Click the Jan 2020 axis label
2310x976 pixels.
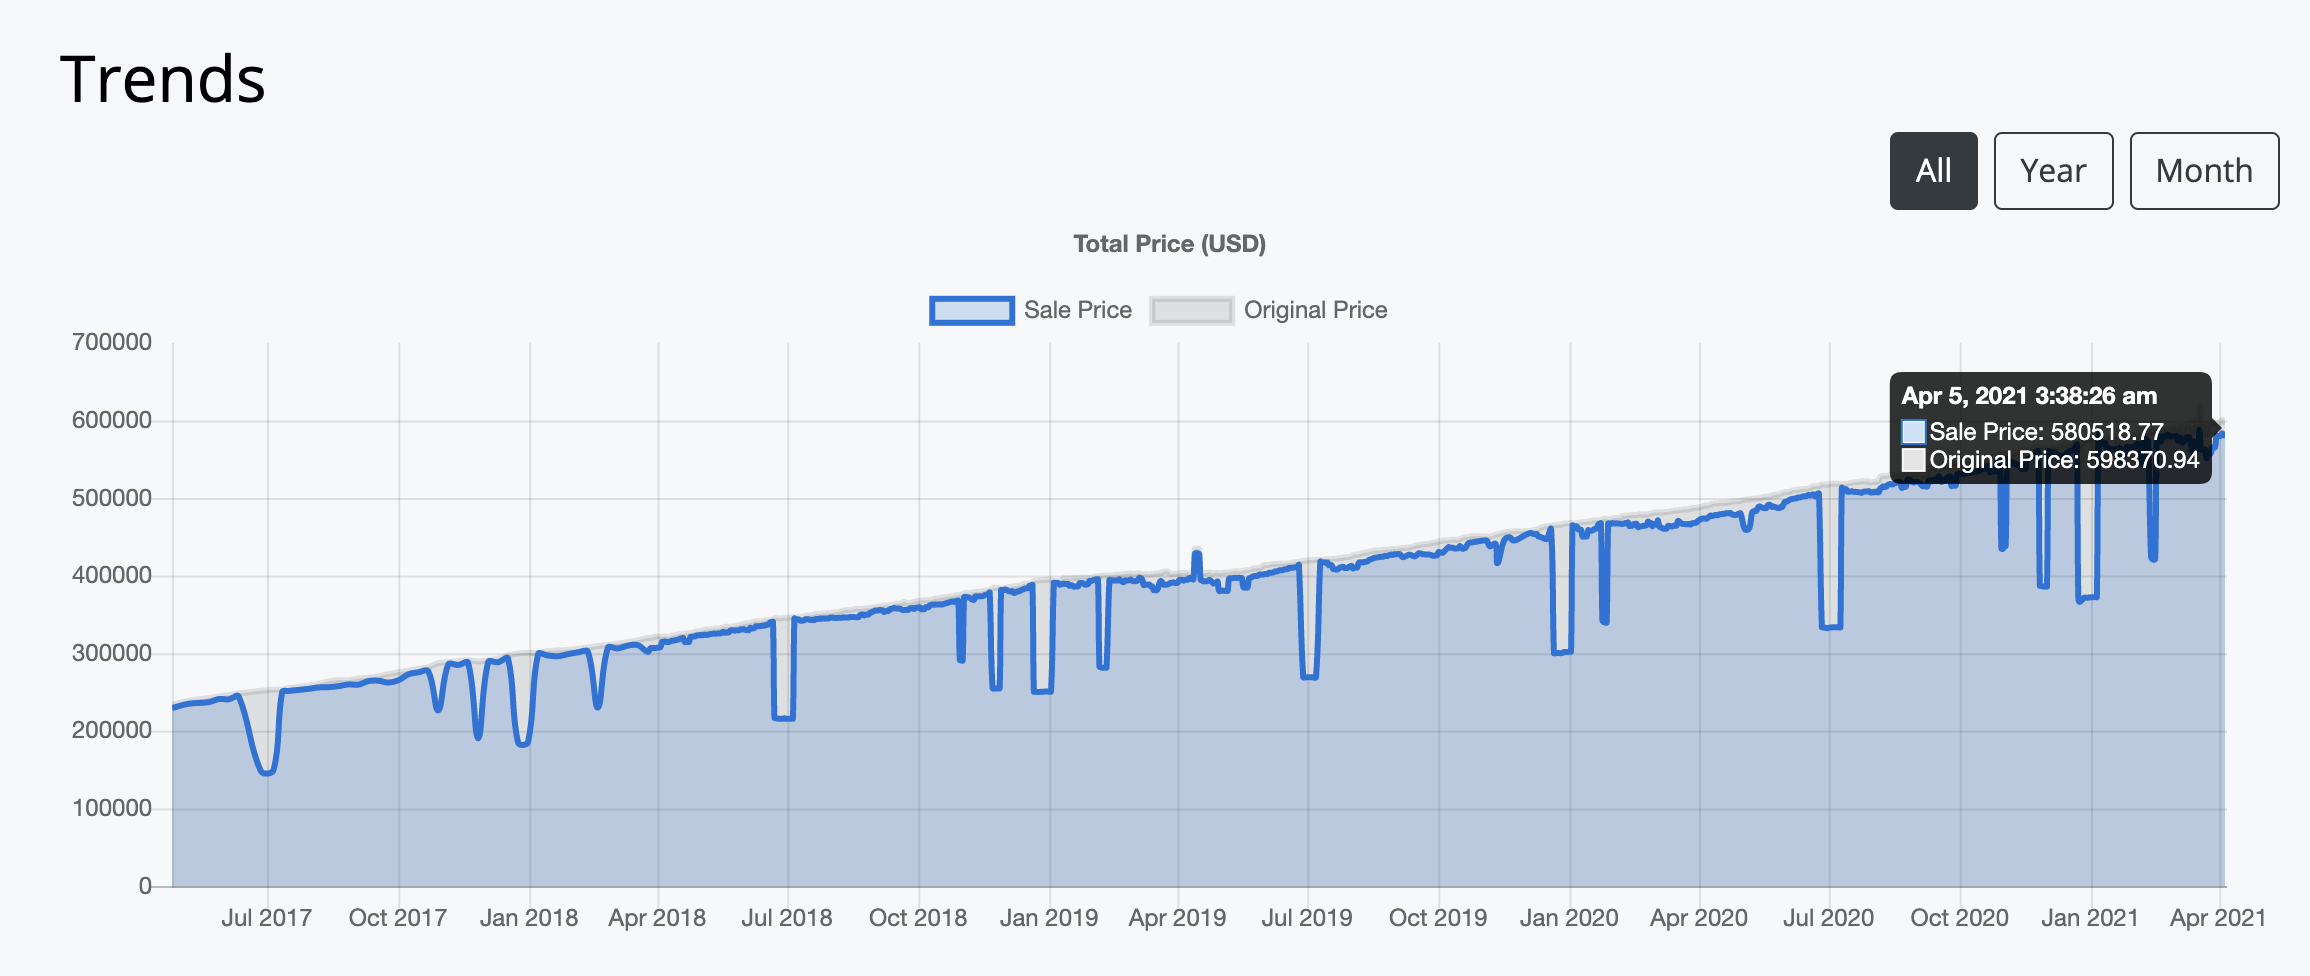click(x=1569, y=918)
